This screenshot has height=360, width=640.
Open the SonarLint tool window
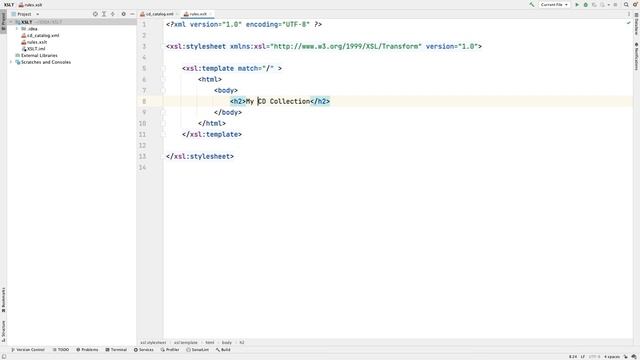pyautogui.click(x=198, y=350)
